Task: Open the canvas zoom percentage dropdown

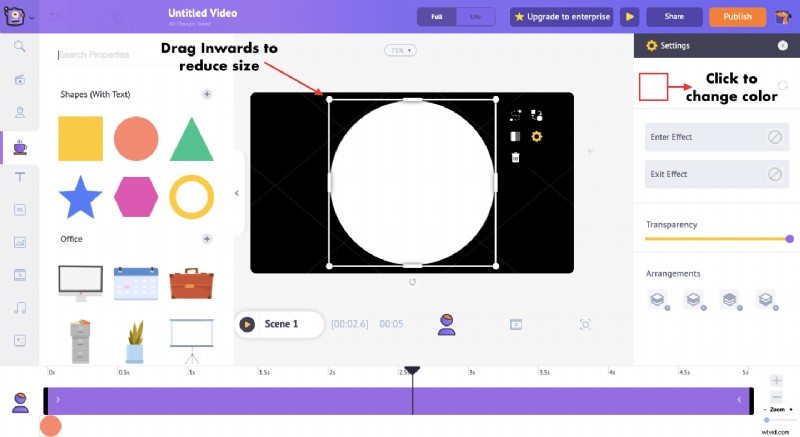Action: click(x=400, y=50)
